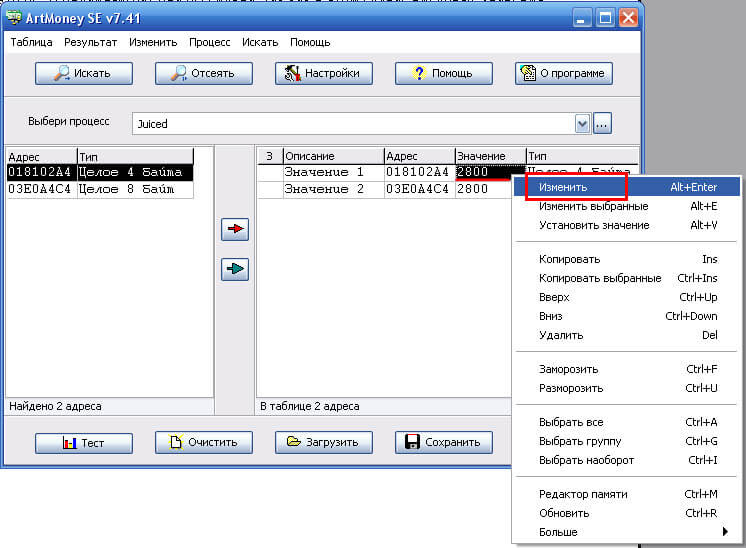This screenshot has width=746, height=548.
Task: Click the browse '...' button next to process
Action: pyautogui.click(x=602, y=124)
